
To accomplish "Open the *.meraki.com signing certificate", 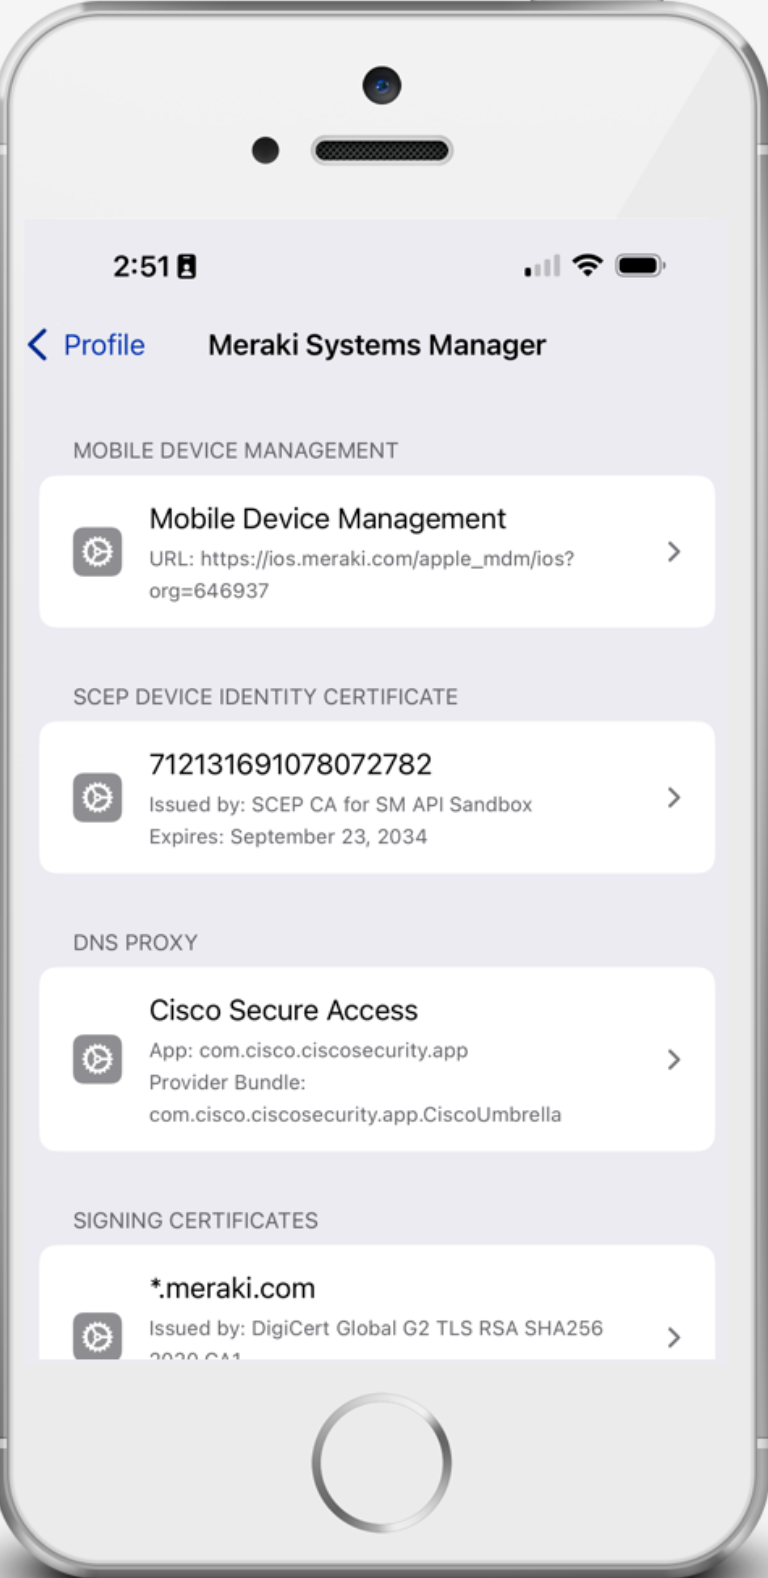I will pyautogui.click(x=377, y=1302).
